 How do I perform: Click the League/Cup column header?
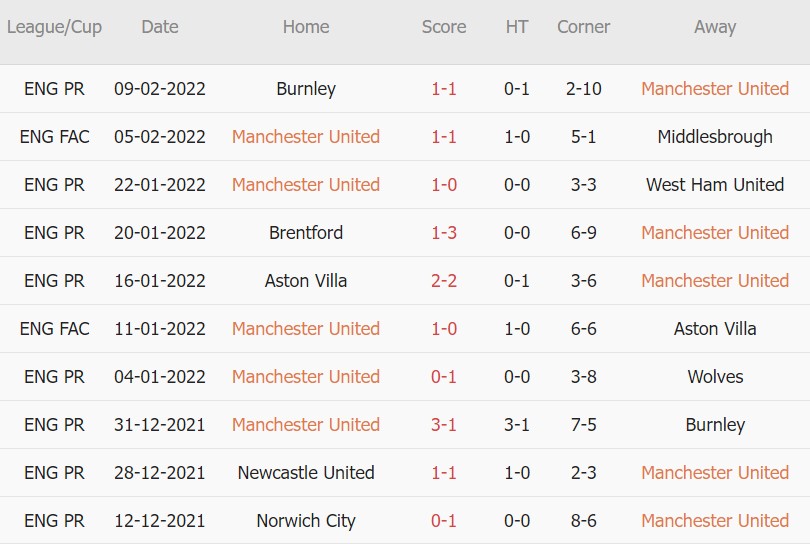tap(54, 27)
